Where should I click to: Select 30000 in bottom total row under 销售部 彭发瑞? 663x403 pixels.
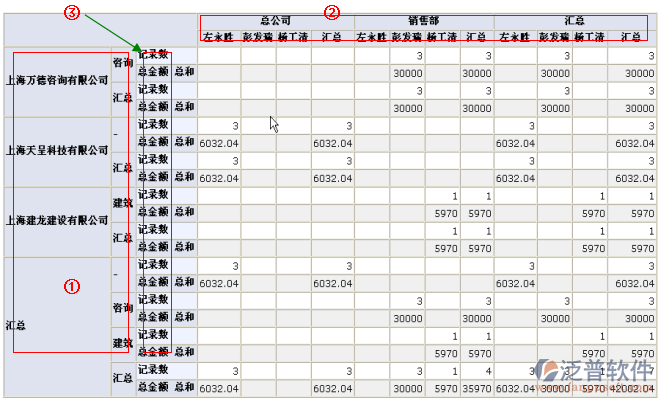tap(408, 389)
